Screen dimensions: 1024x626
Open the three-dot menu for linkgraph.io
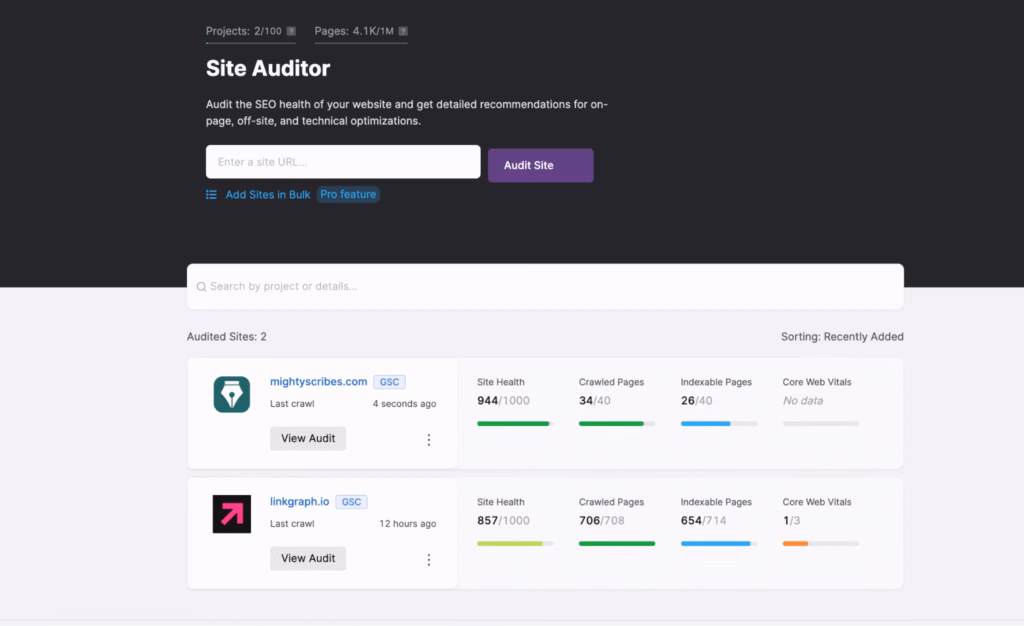tap(429, 559)
